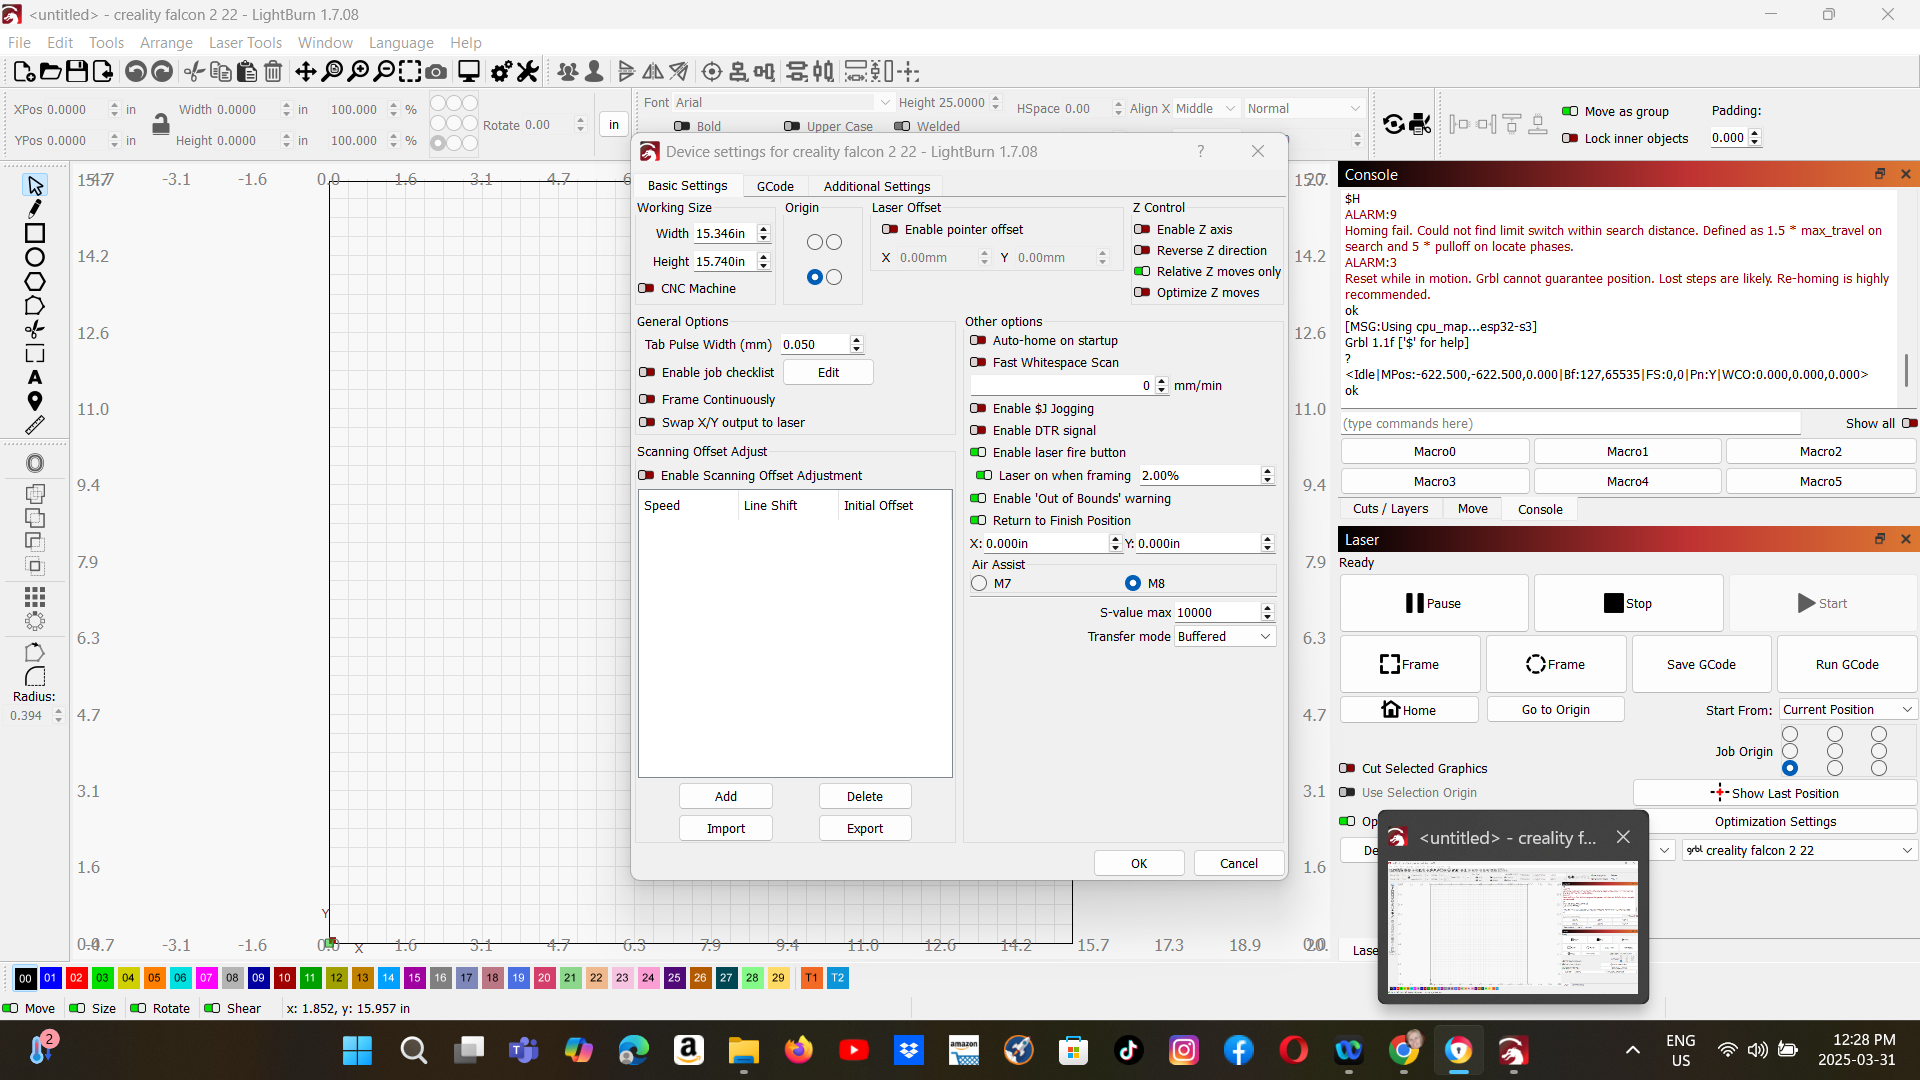This screenshot has height=1080, width=1920.
Task: Click the Group objects toolbar icon
Action: pos(568,71)
